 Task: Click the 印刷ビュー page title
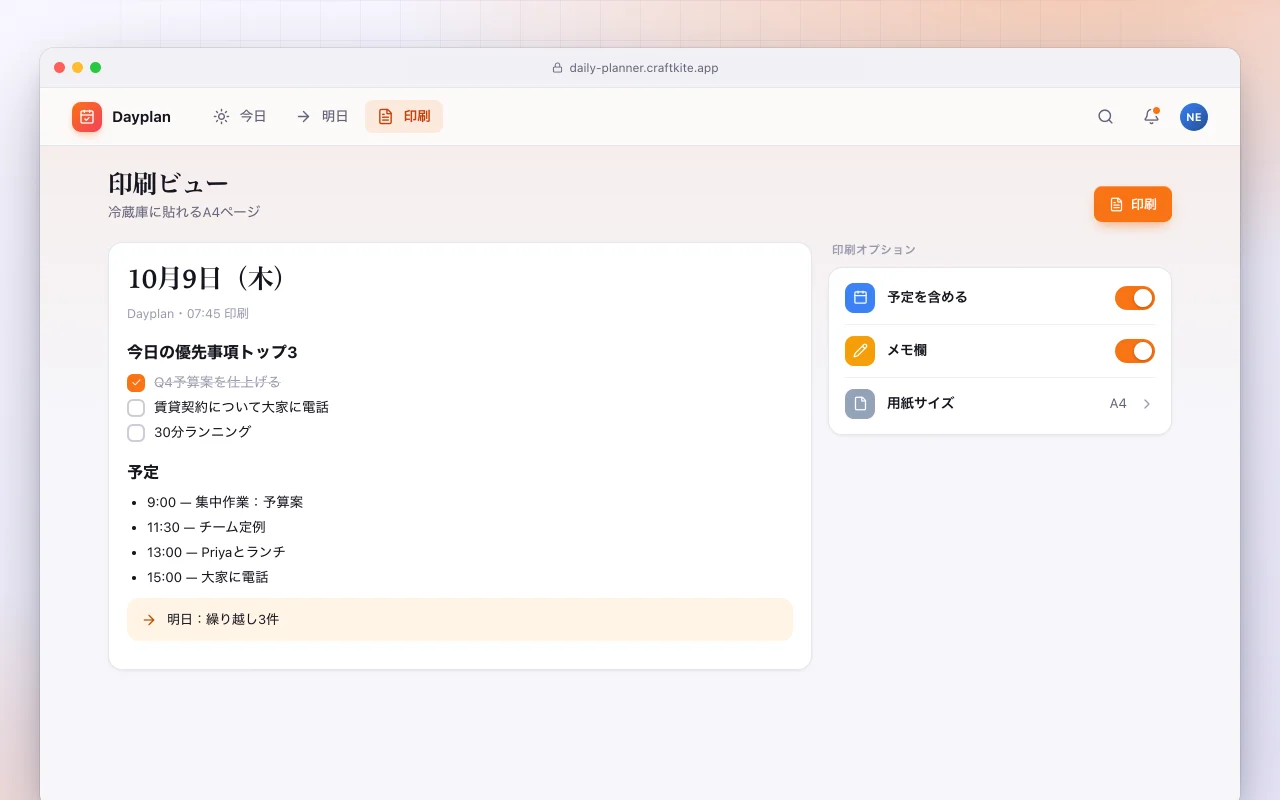tap(168, 184)
